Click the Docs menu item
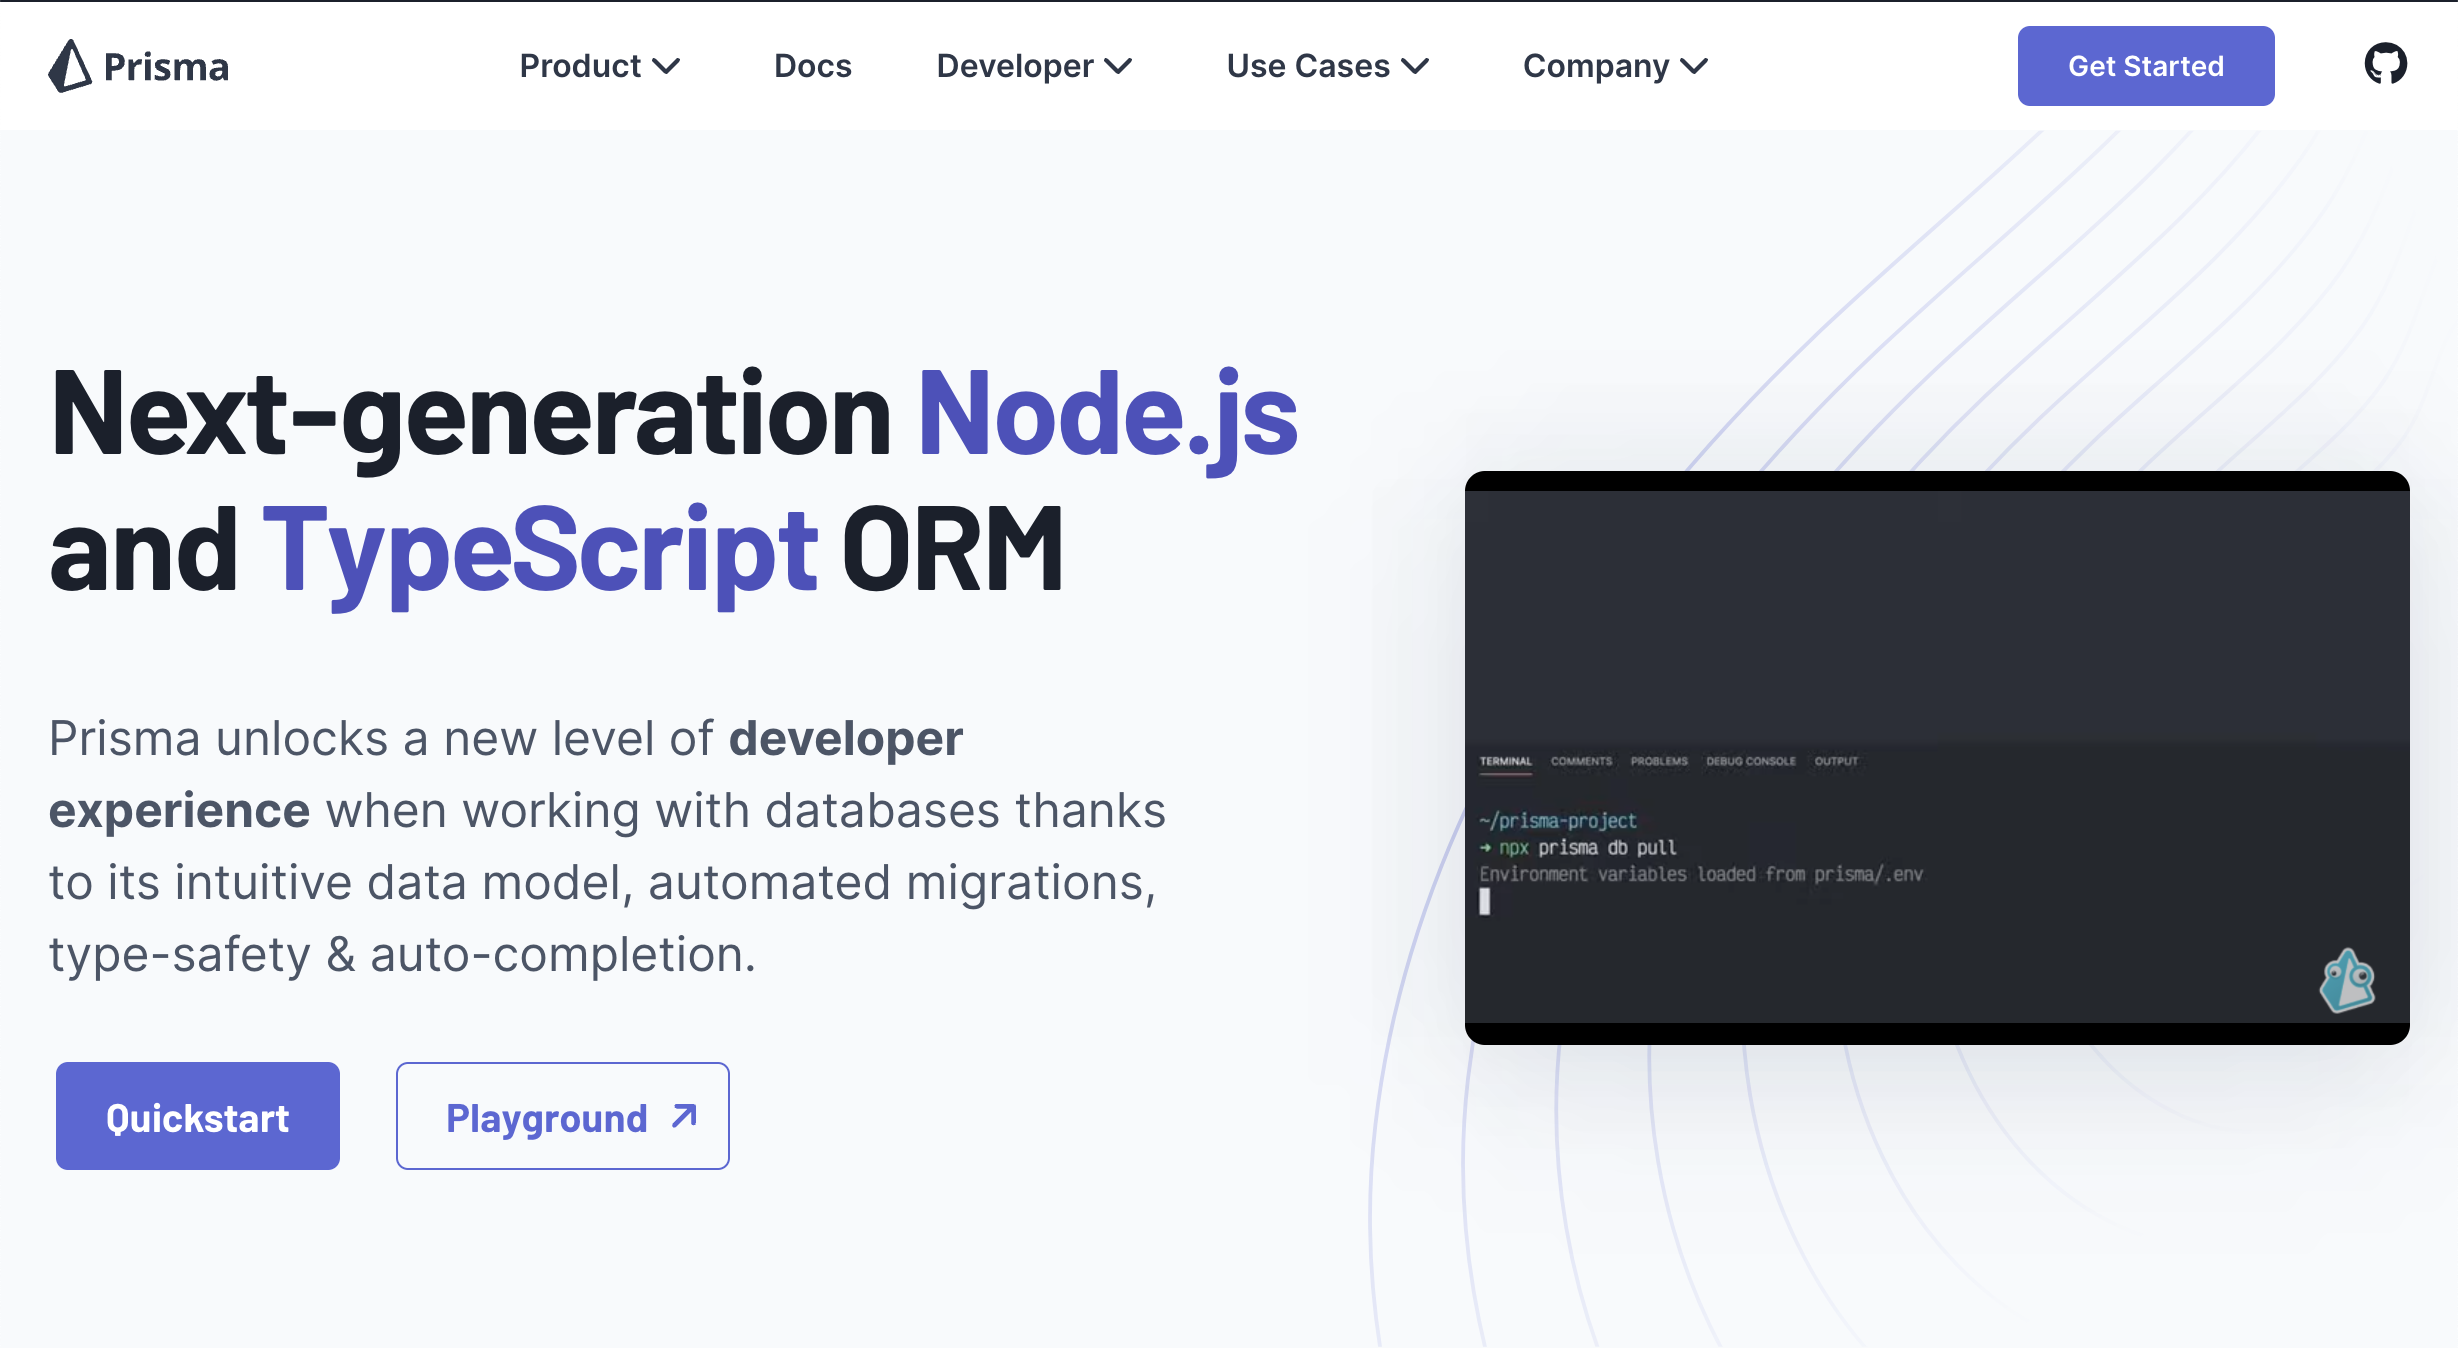Viewport: 2458px width, 1348px height. point(815,66)
